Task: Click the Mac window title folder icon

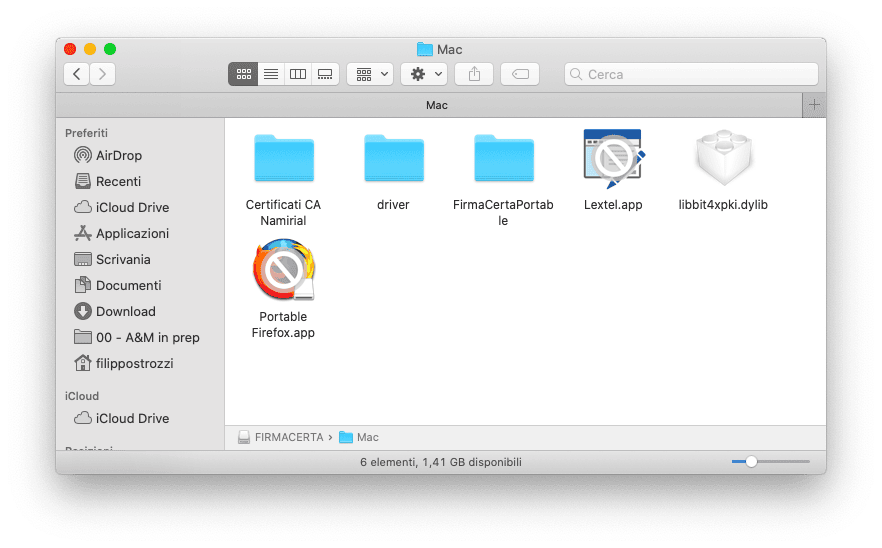Action: click(x=425, y=50)
